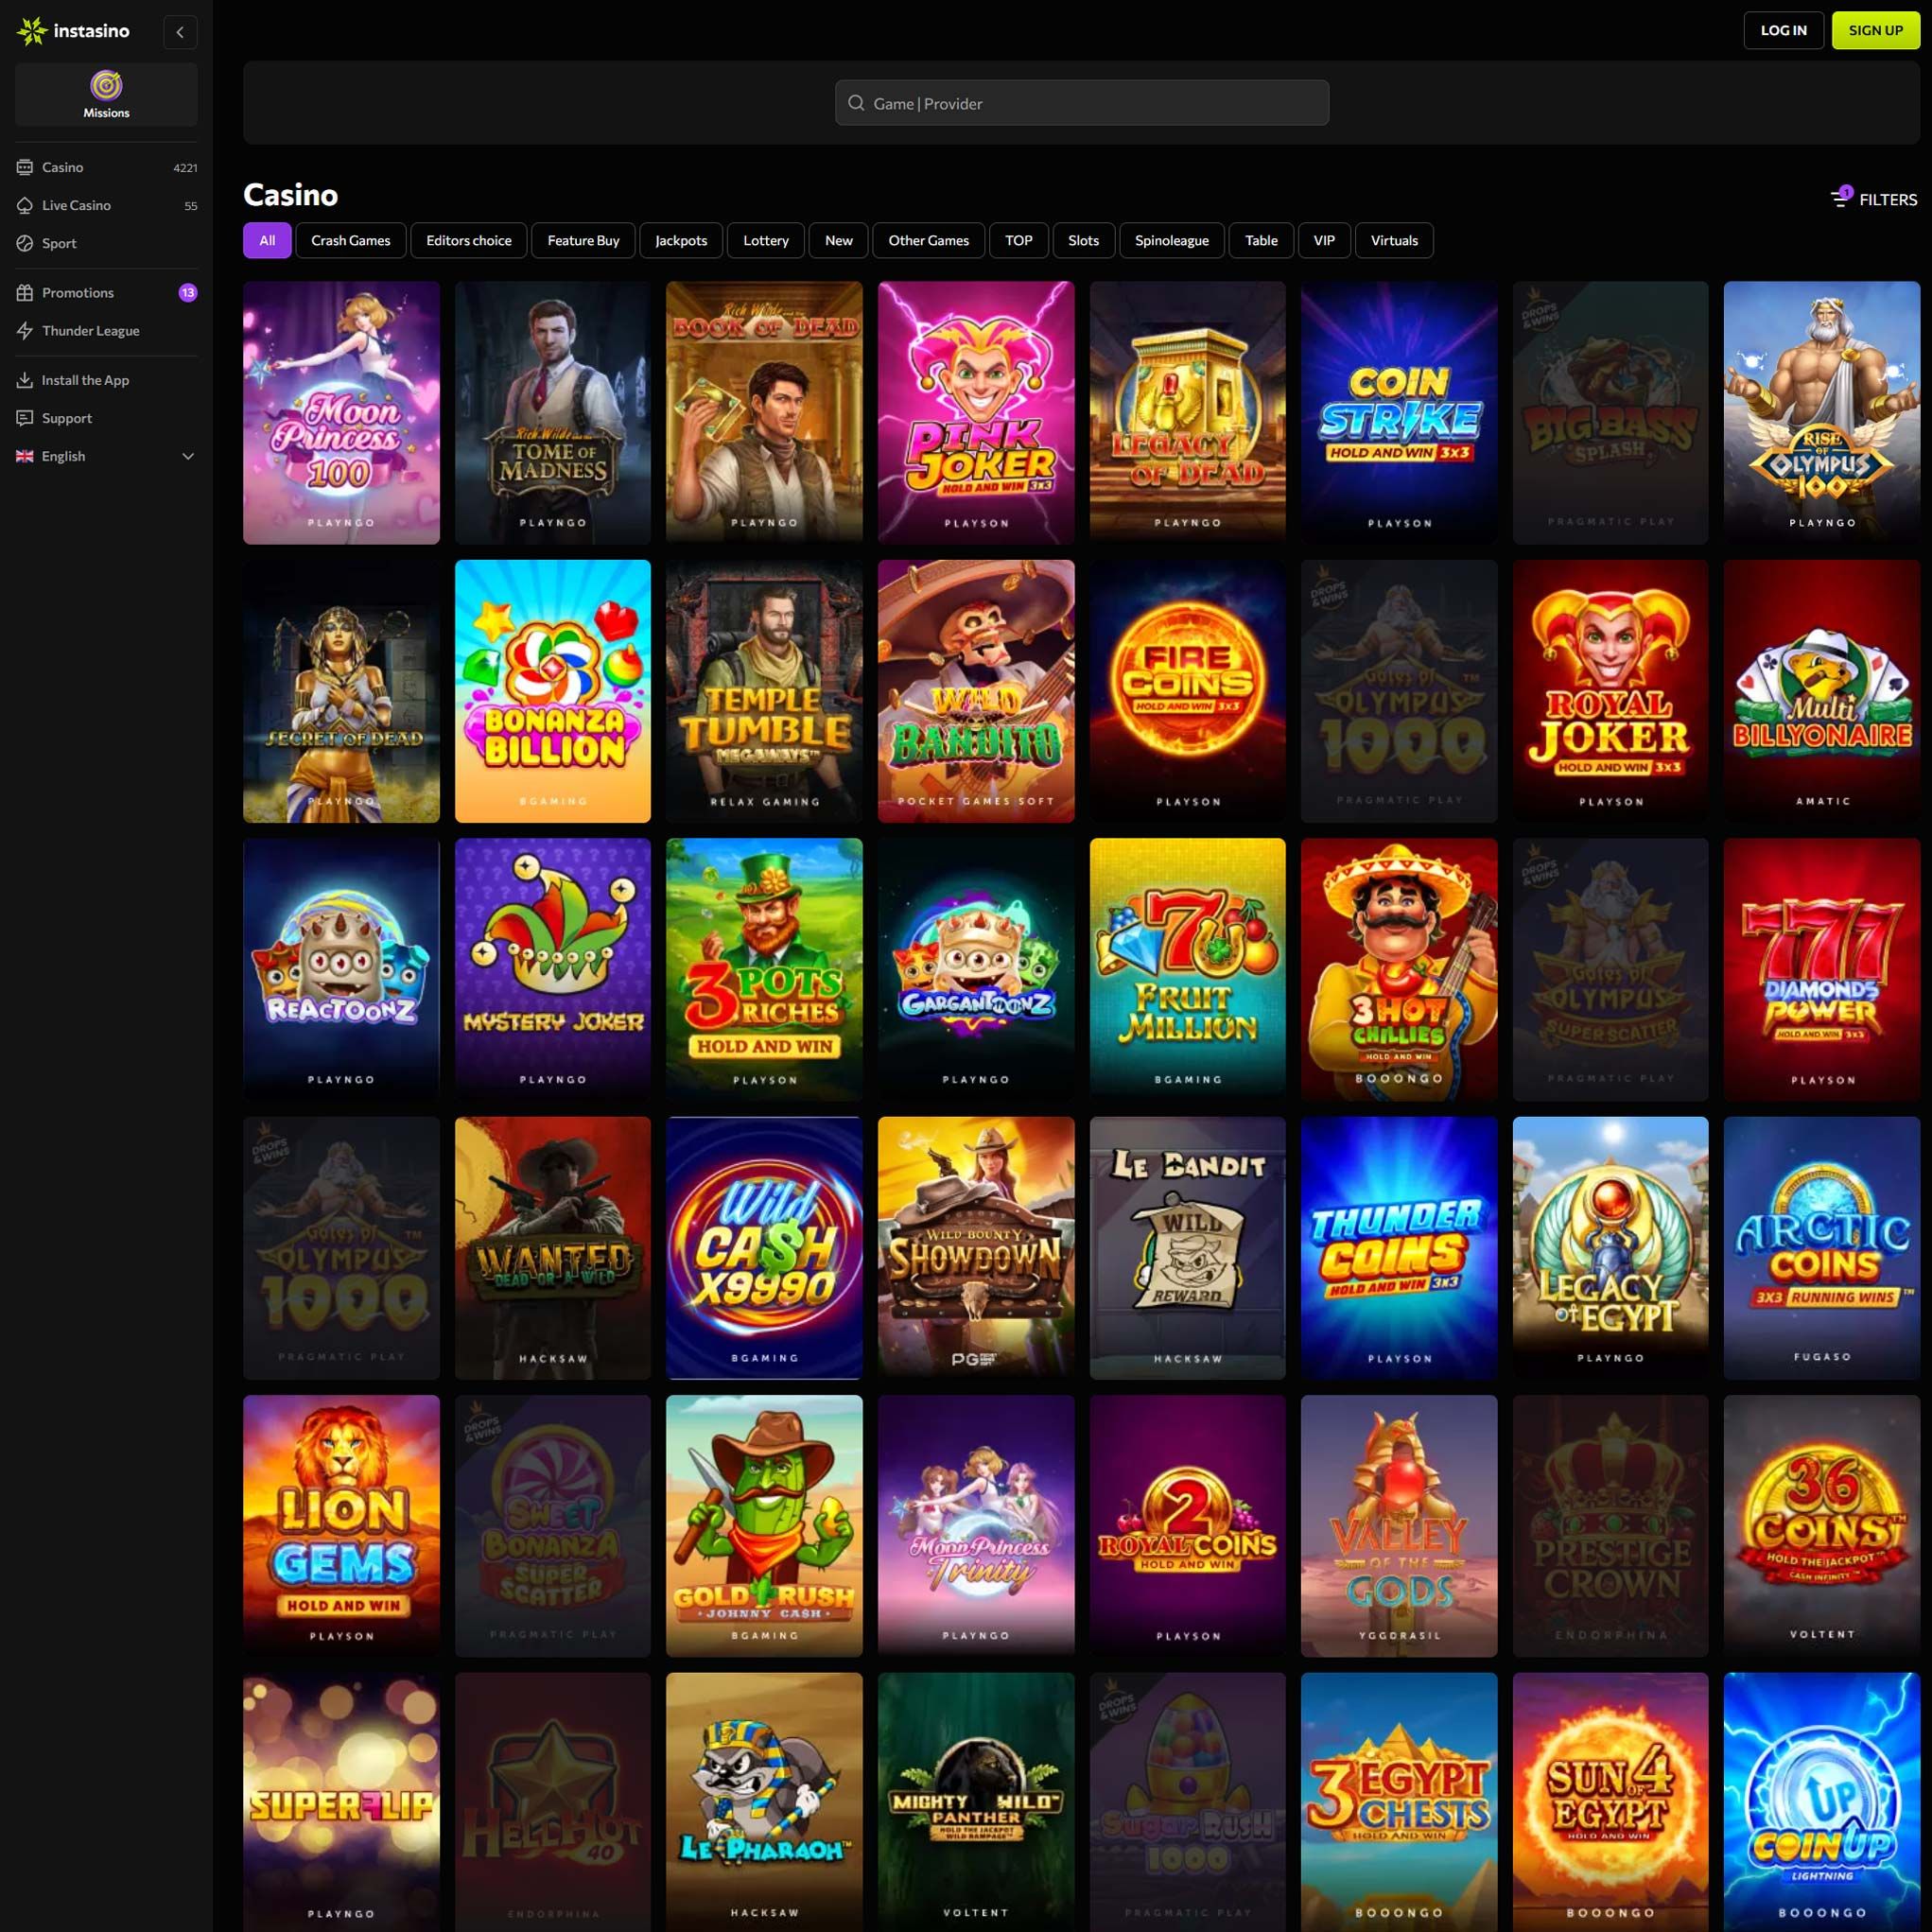
Task: Filter by the New tab
Action: click(838, 240)
